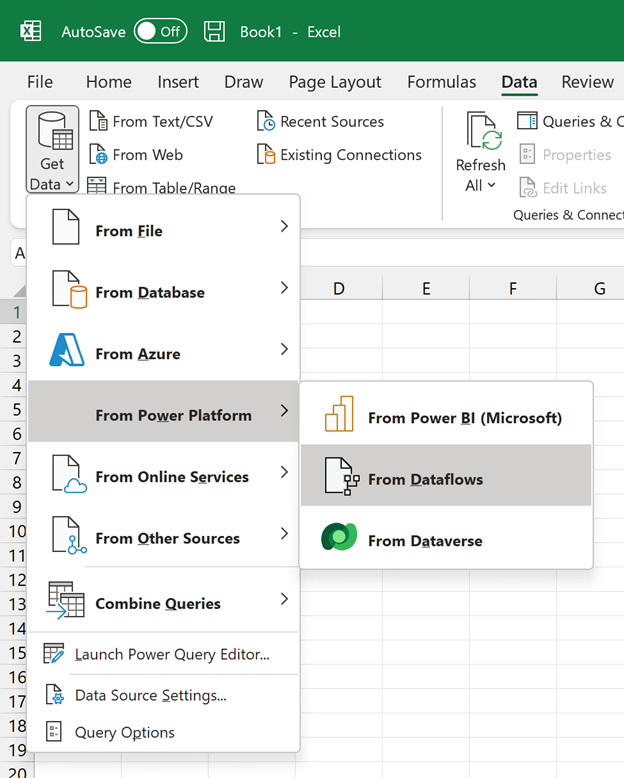Open Existing Connections label
Viewport: 624px width, 778px height.
click(351, 155)
